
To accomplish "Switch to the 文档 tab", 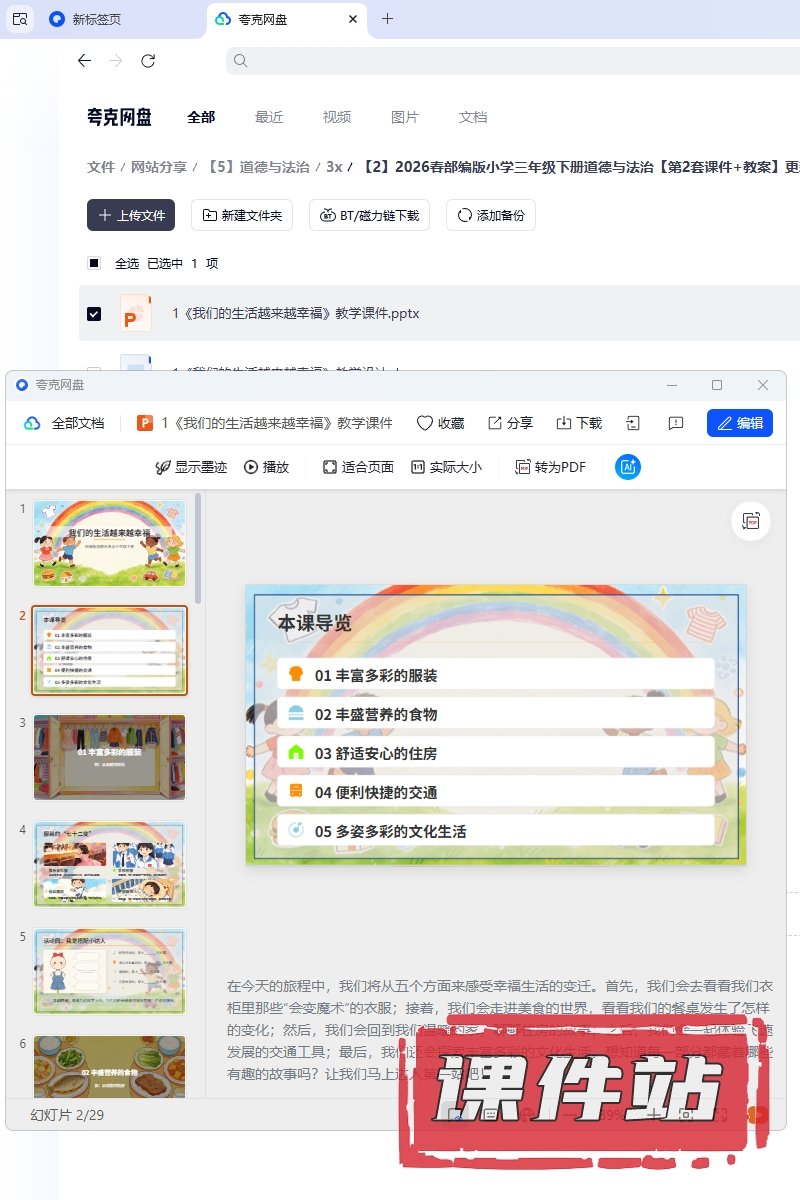I will pyautogui.click(x=473, y=117).
